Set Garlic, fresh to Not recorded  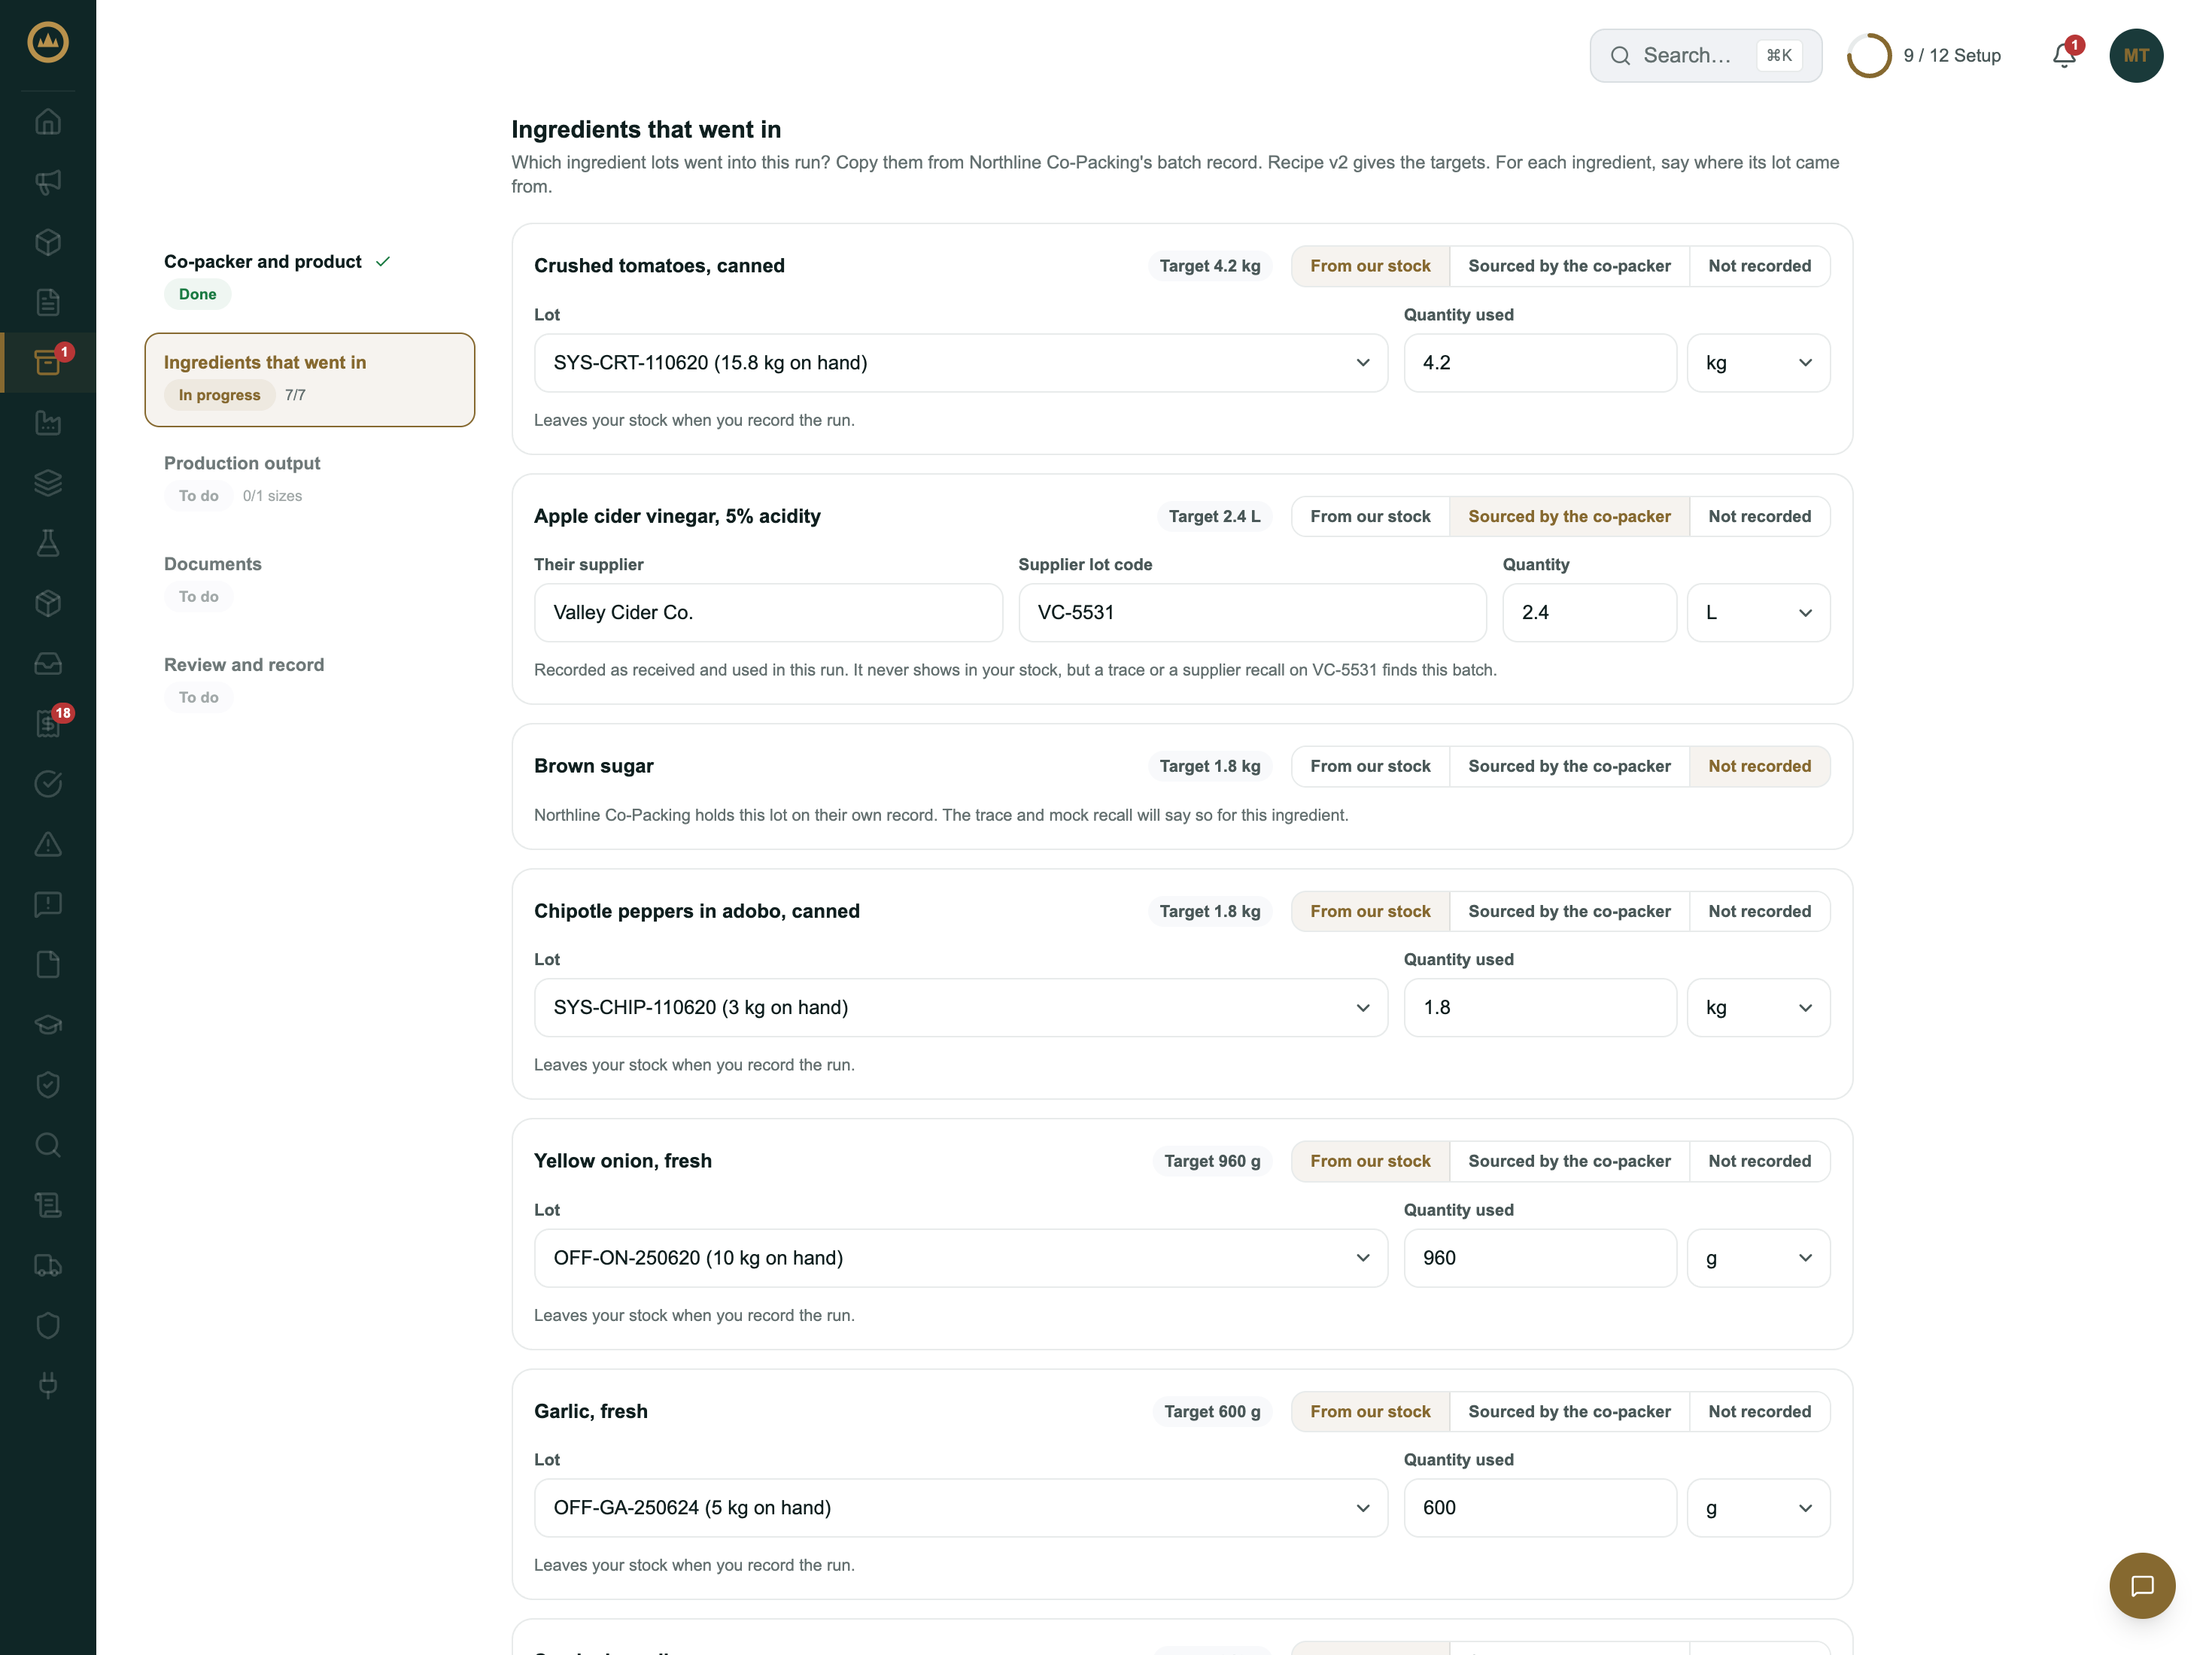1759,1411
